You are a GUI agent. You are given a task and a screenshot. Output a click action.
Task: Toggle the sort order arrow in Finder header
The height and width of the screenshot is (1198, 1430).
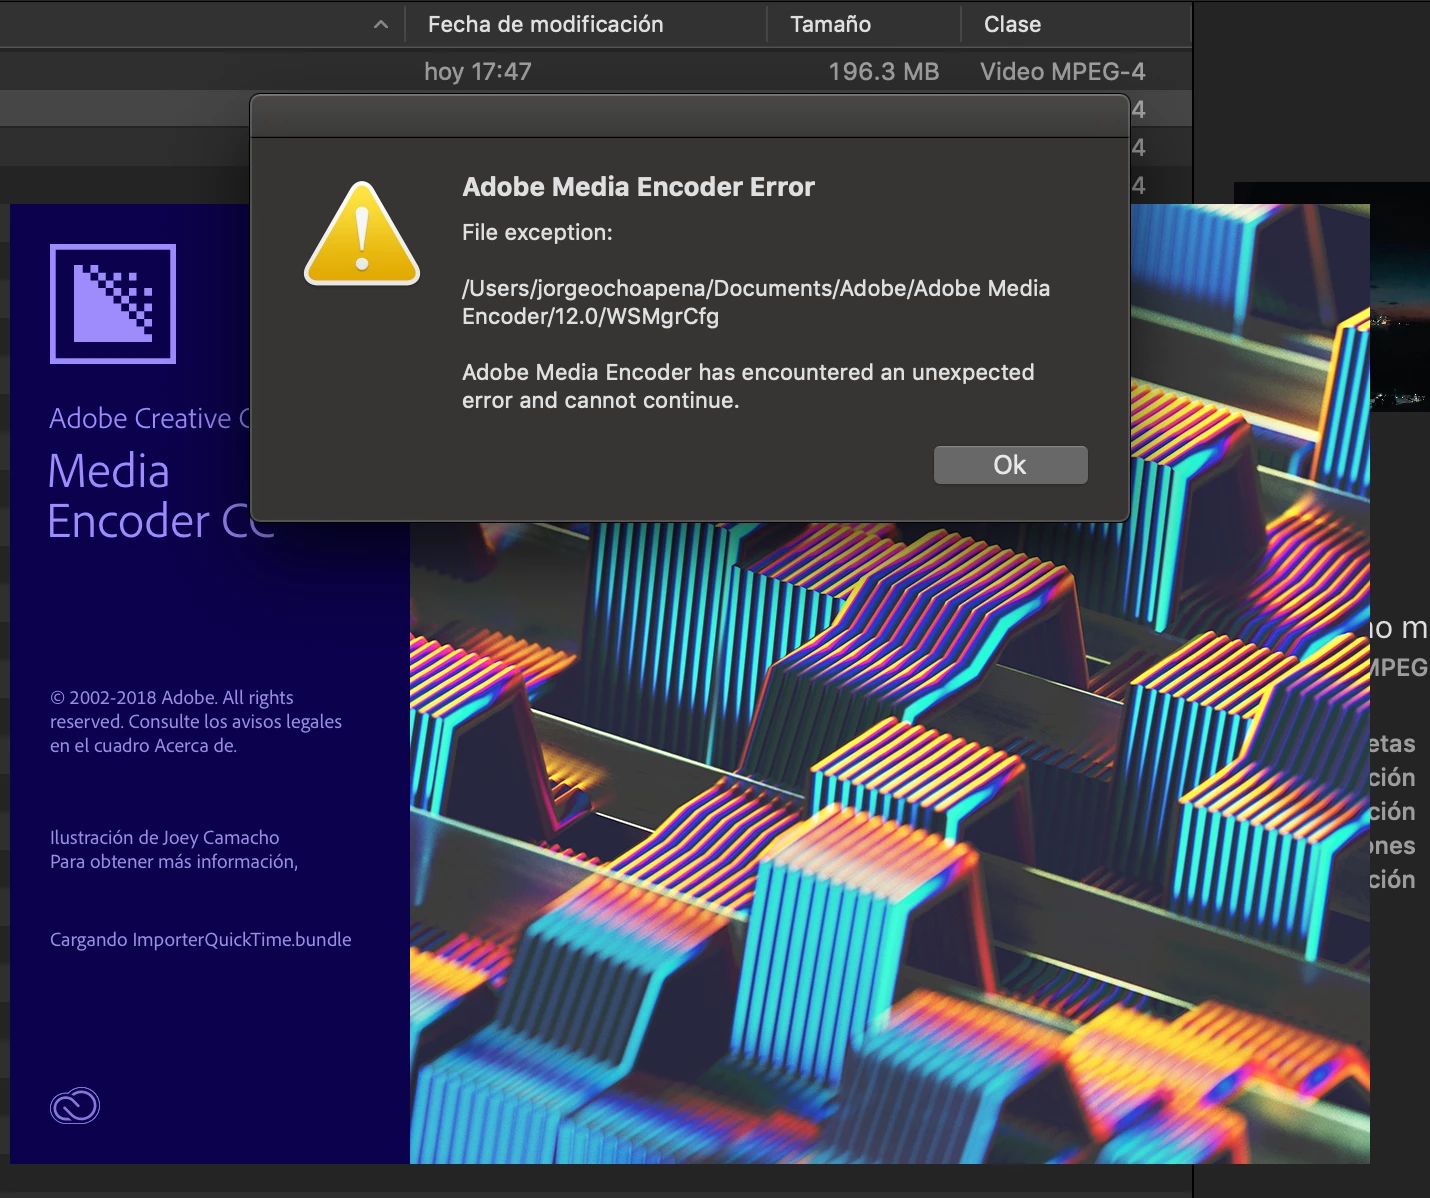(381, 25)
